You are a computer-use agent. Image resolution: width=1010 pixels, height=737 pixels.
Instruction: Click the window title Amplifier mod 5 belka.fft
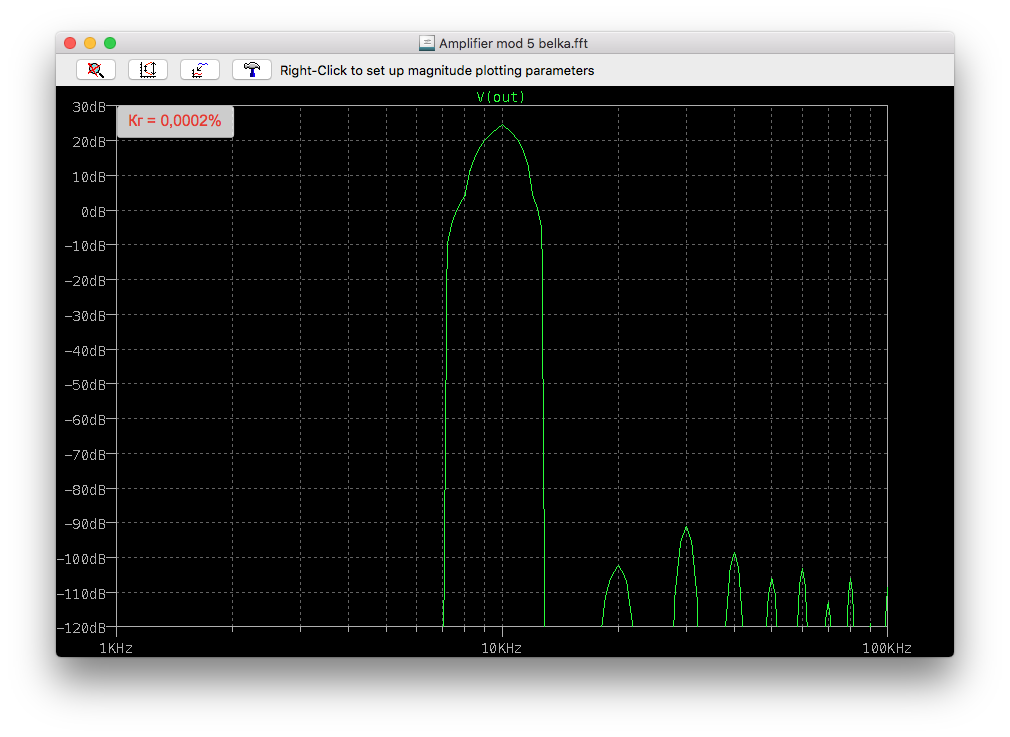click(513, 43)
